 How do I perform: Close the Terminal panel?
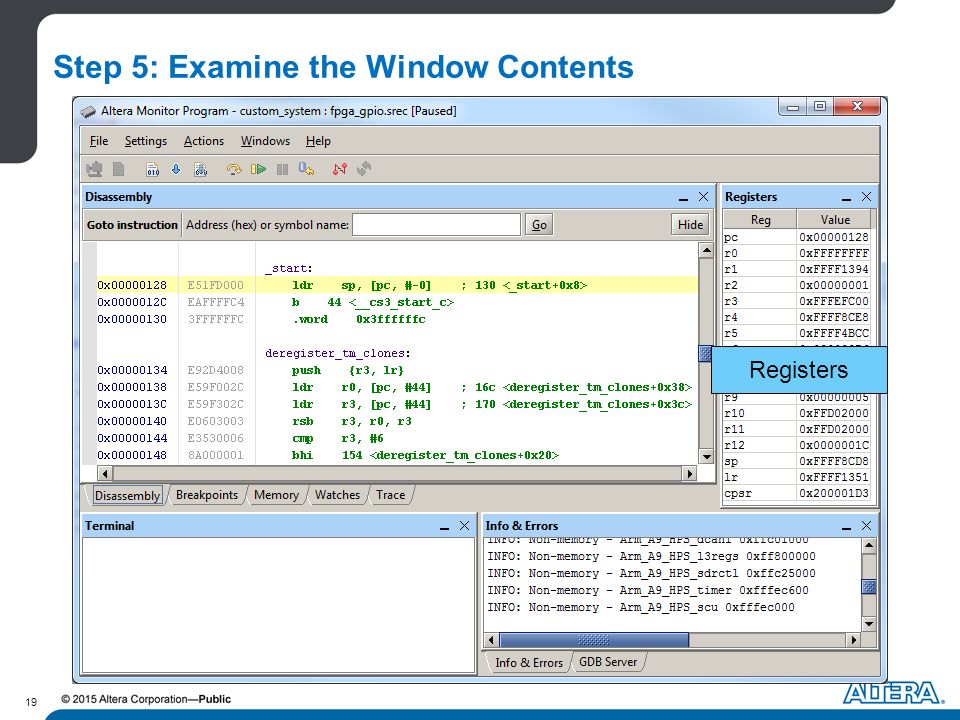(x=465, y=525)
